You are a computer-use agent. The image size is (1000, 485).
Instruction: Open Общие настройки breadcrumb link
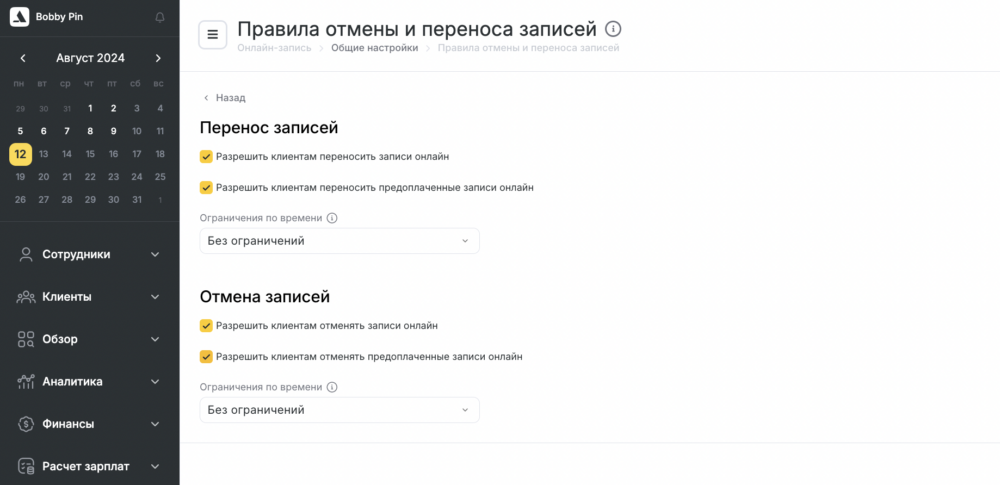pyautogui.click(x=374, y=48)
